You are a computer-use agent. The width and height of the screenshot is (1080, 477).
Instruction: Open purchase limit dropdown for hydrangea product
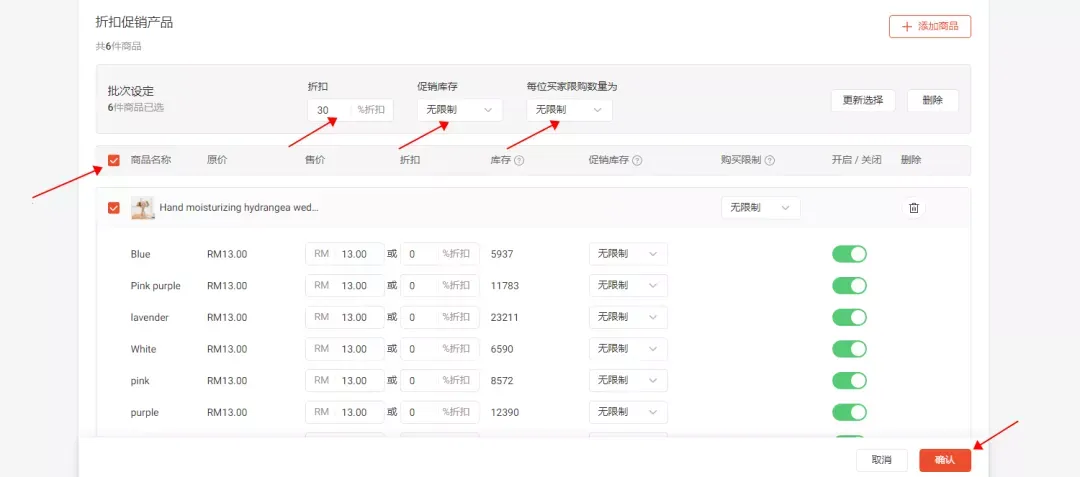point(760,208)
